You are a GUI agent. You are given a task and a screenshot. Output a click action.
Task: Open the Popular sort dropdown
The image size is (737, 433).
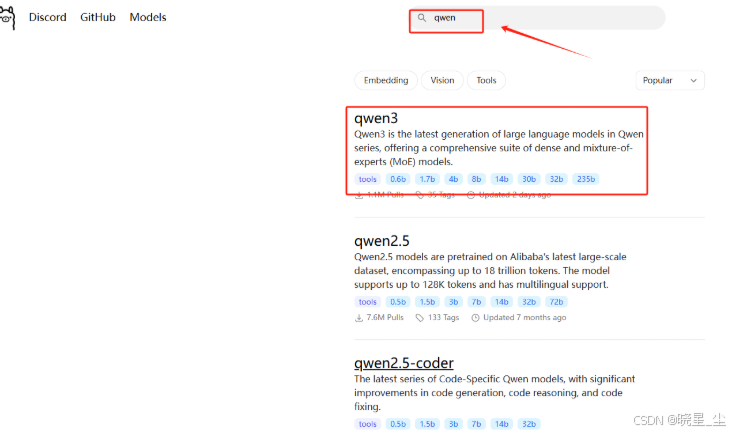pyautogui.click(x=670, y=80)
